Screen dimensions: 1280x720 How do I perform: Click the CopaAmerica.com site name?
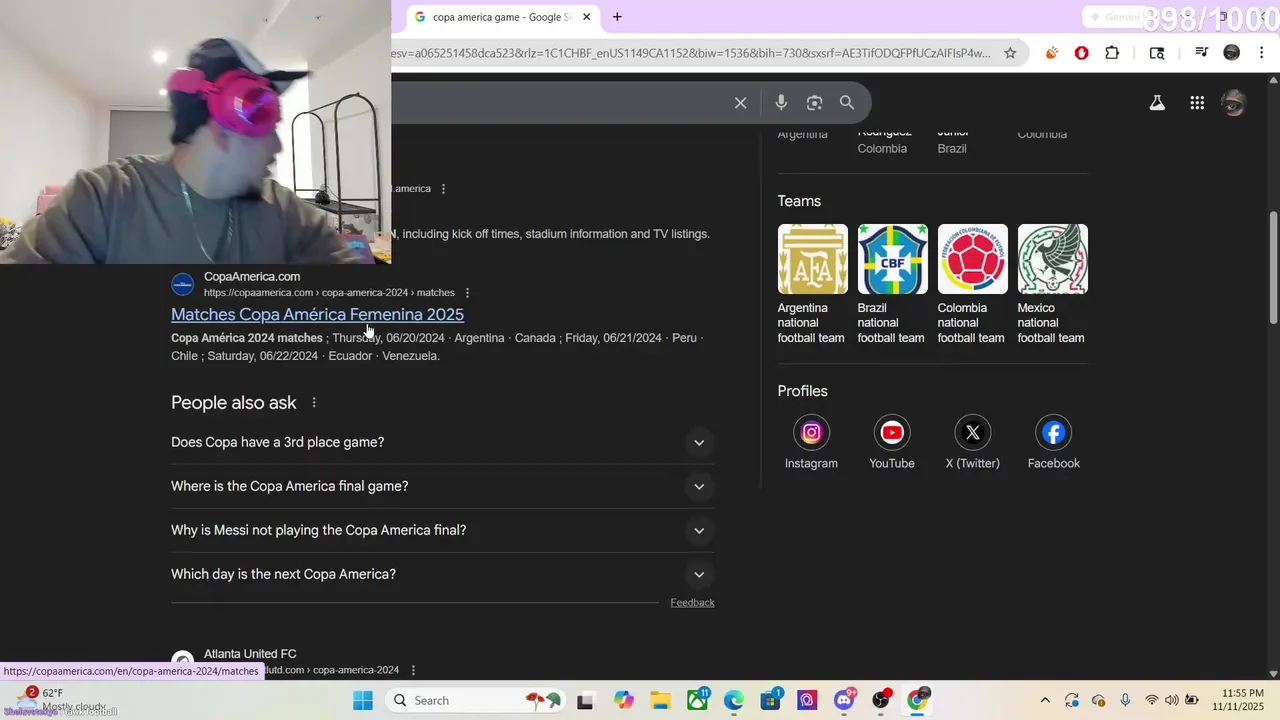pyautogui.click(x=252, y=277)
